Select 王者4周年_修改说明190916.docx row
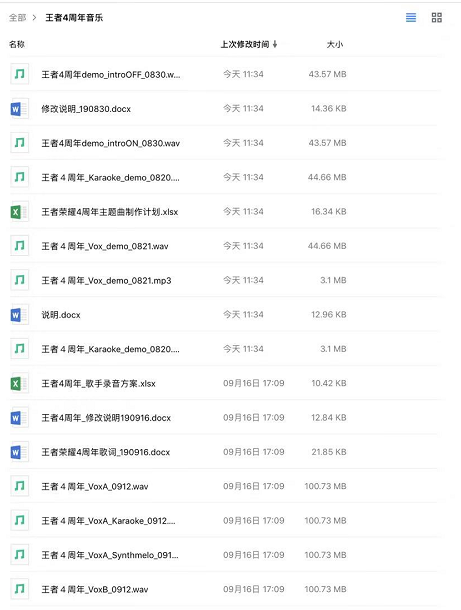 [224, 417]
